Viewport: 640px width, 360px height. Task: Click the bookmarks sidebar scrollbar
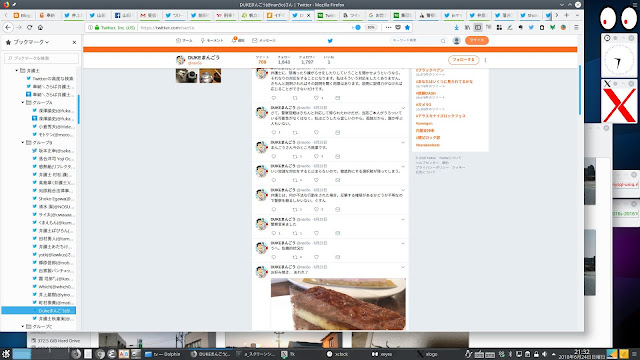78,109
